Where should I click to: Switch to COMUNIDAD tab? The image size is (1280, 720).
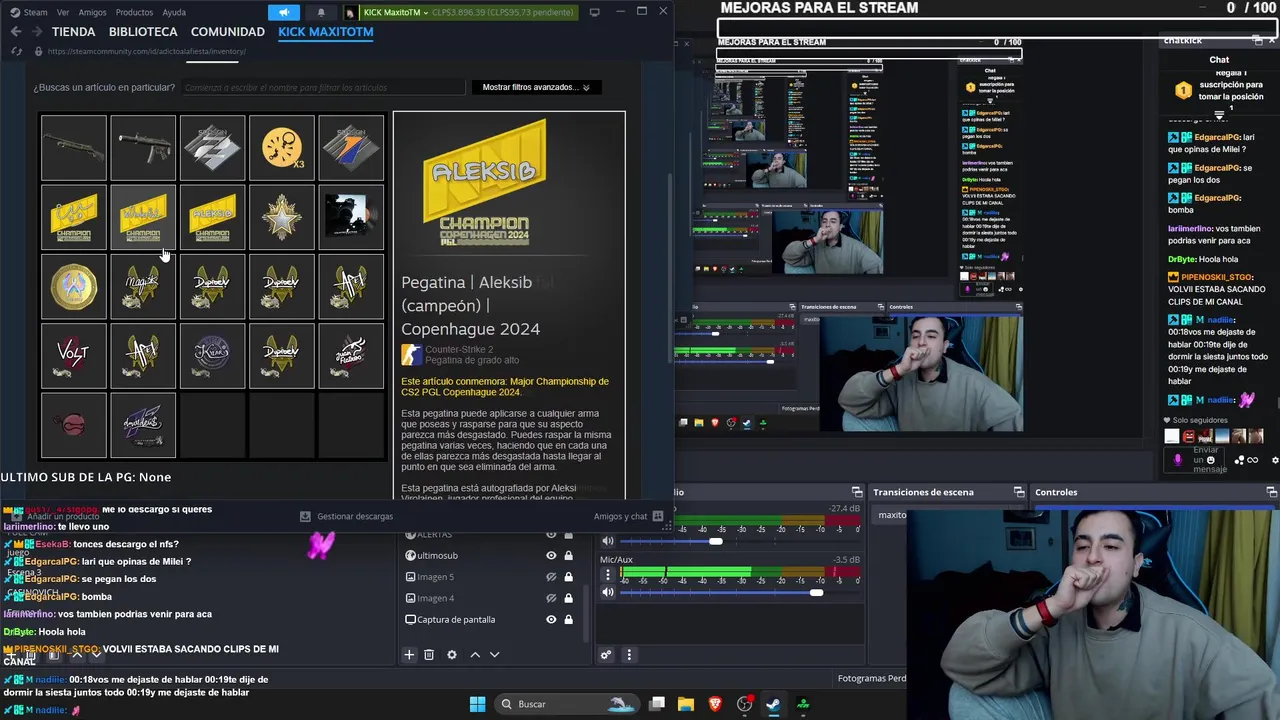coord(228,32)
